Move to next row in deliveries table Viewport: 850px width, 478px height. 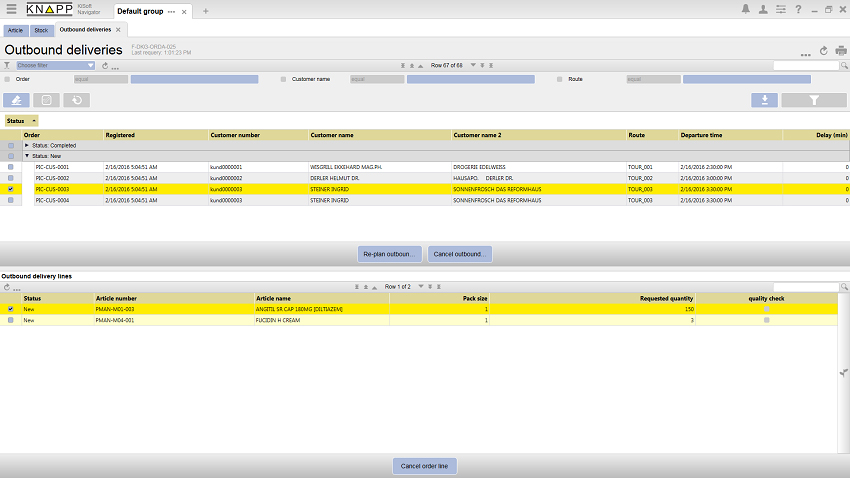click(473, 65)
